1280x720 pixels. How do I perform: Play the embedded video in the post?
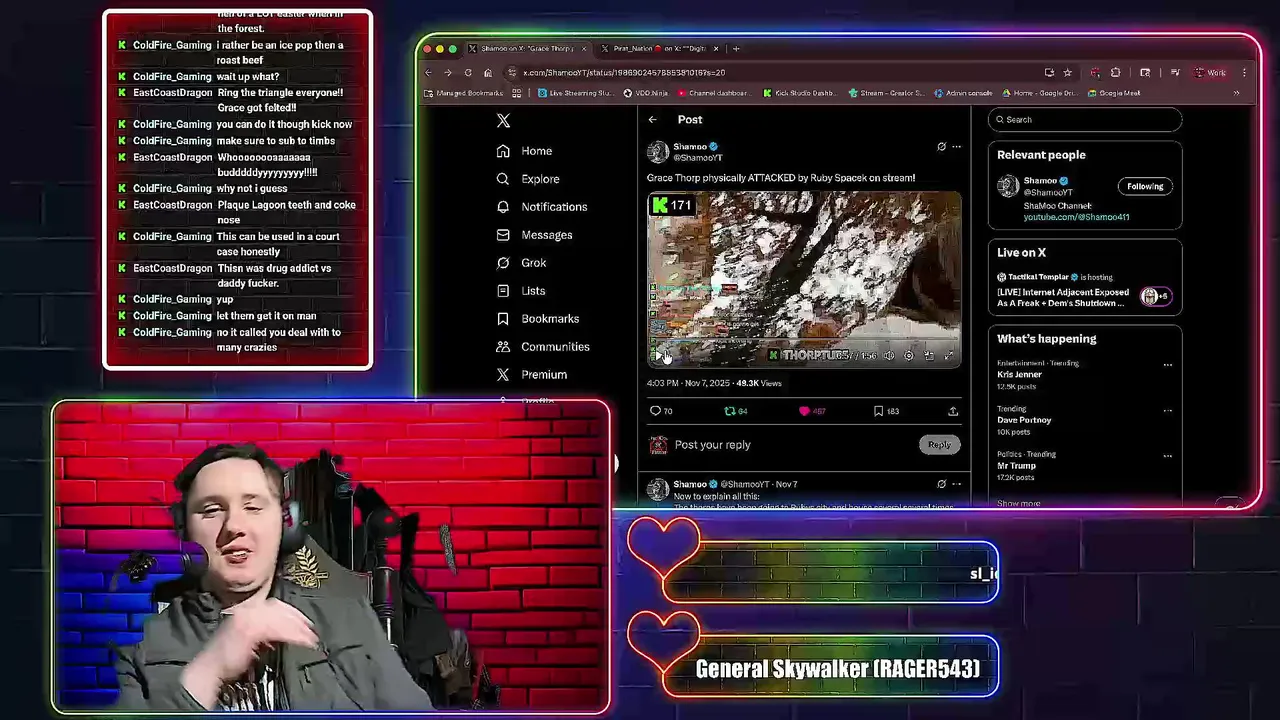(658, 355)
